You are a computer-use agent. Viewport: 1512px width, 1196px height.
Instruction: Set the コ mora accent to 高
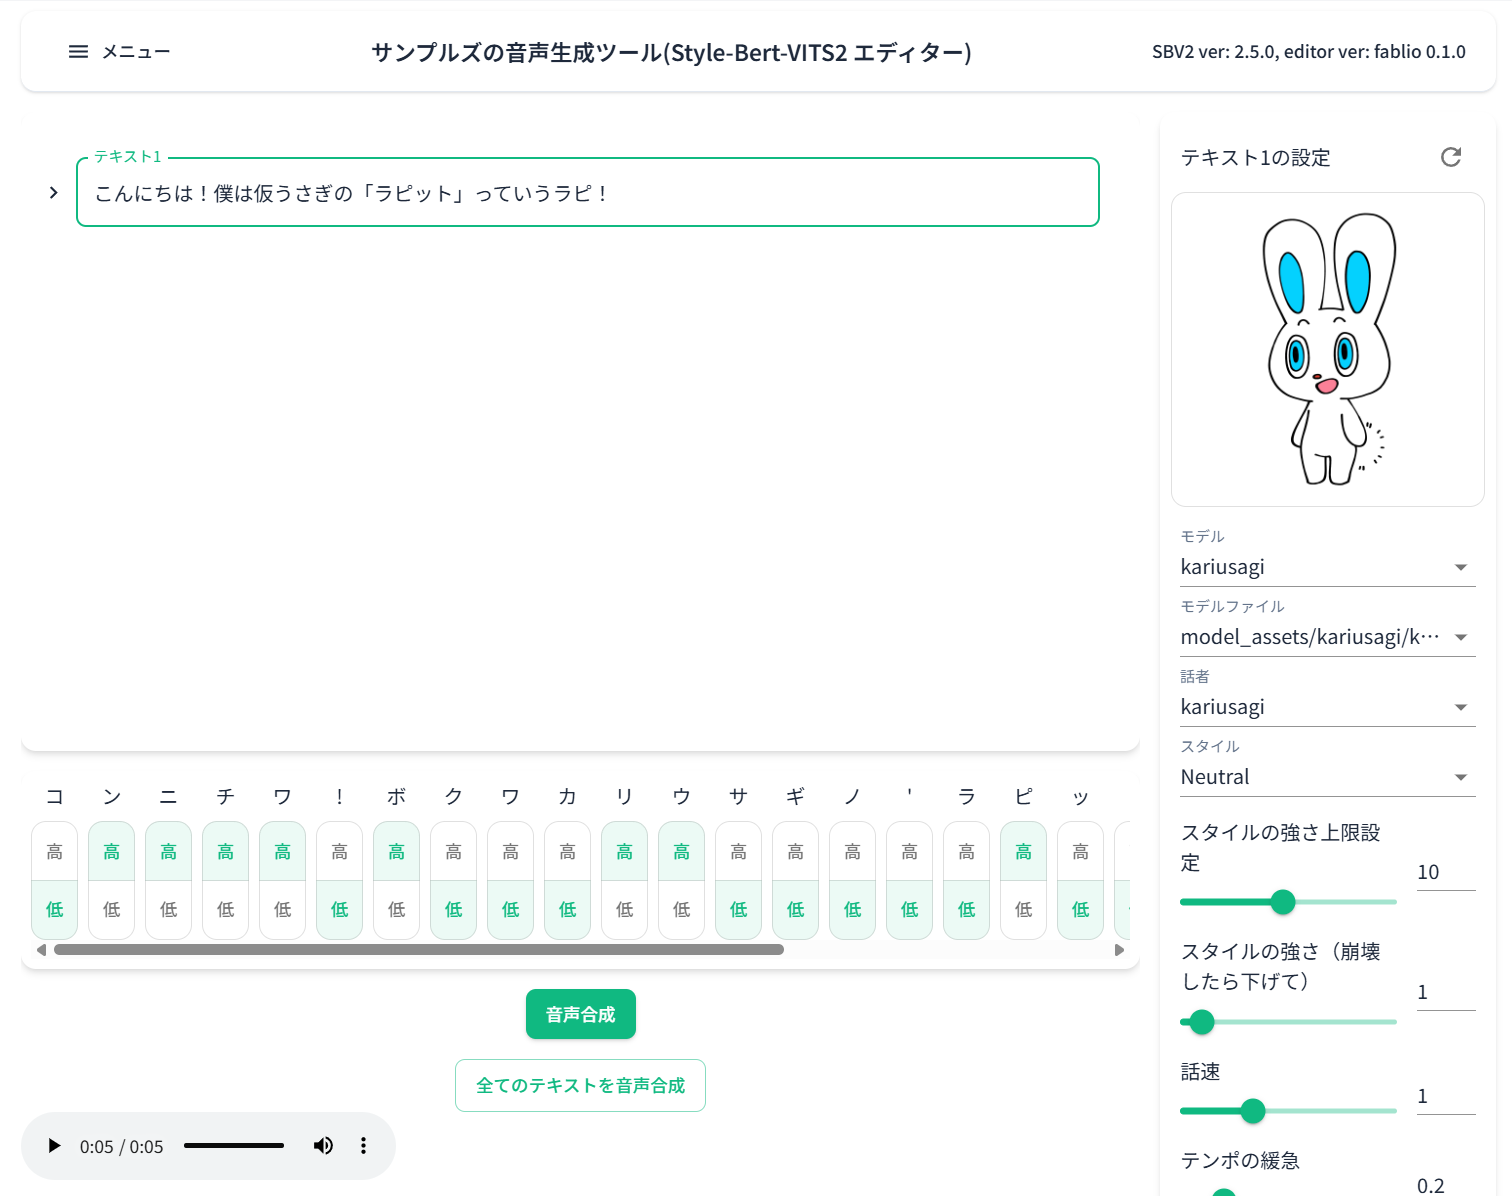pos(54,850)
